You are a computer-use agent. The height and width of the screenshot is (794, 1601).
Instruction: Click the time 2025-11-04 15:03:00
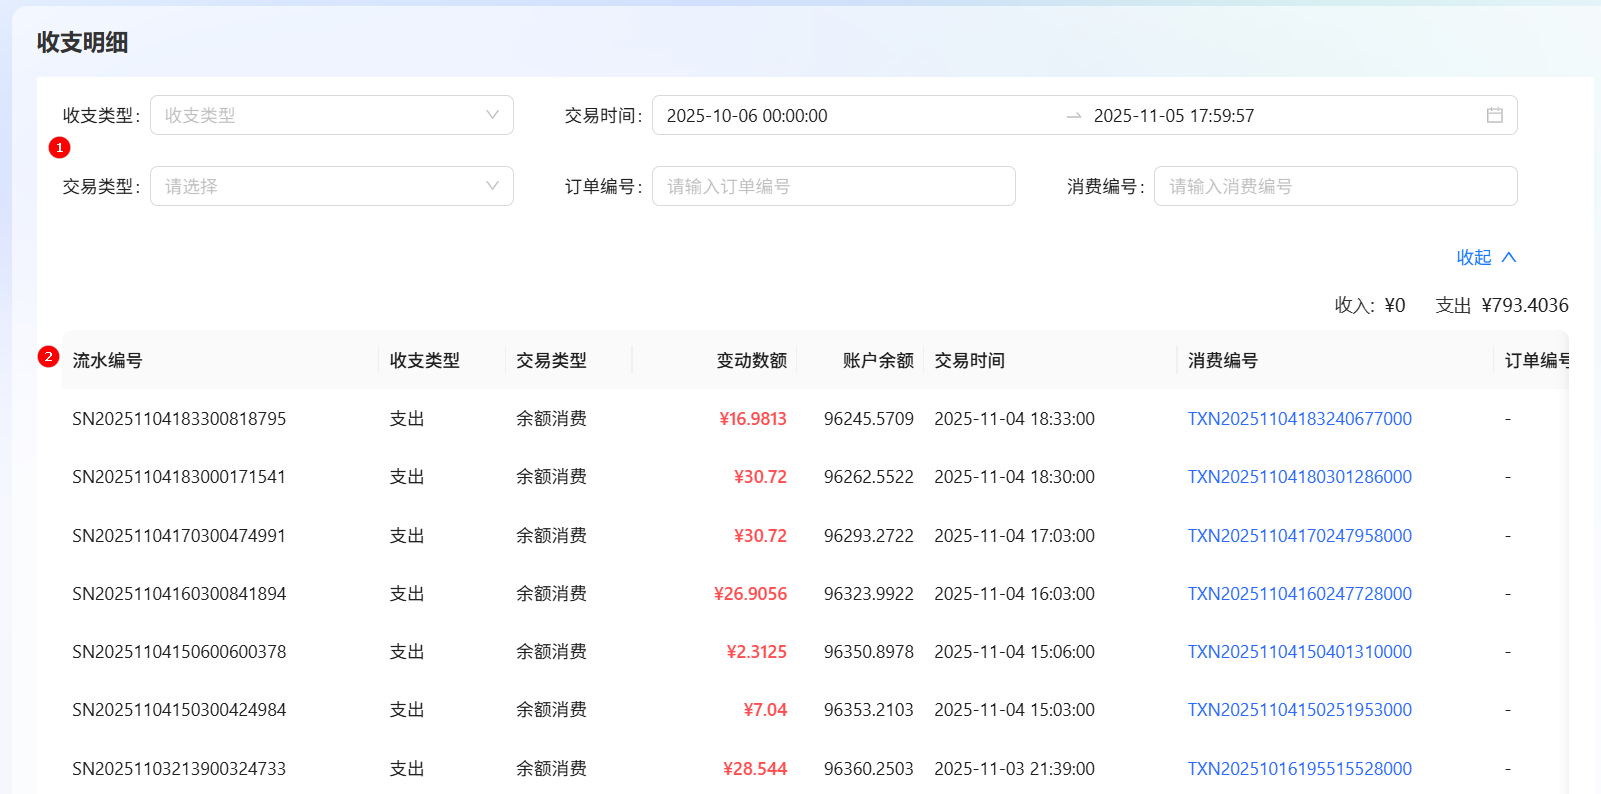point(1014,710)
